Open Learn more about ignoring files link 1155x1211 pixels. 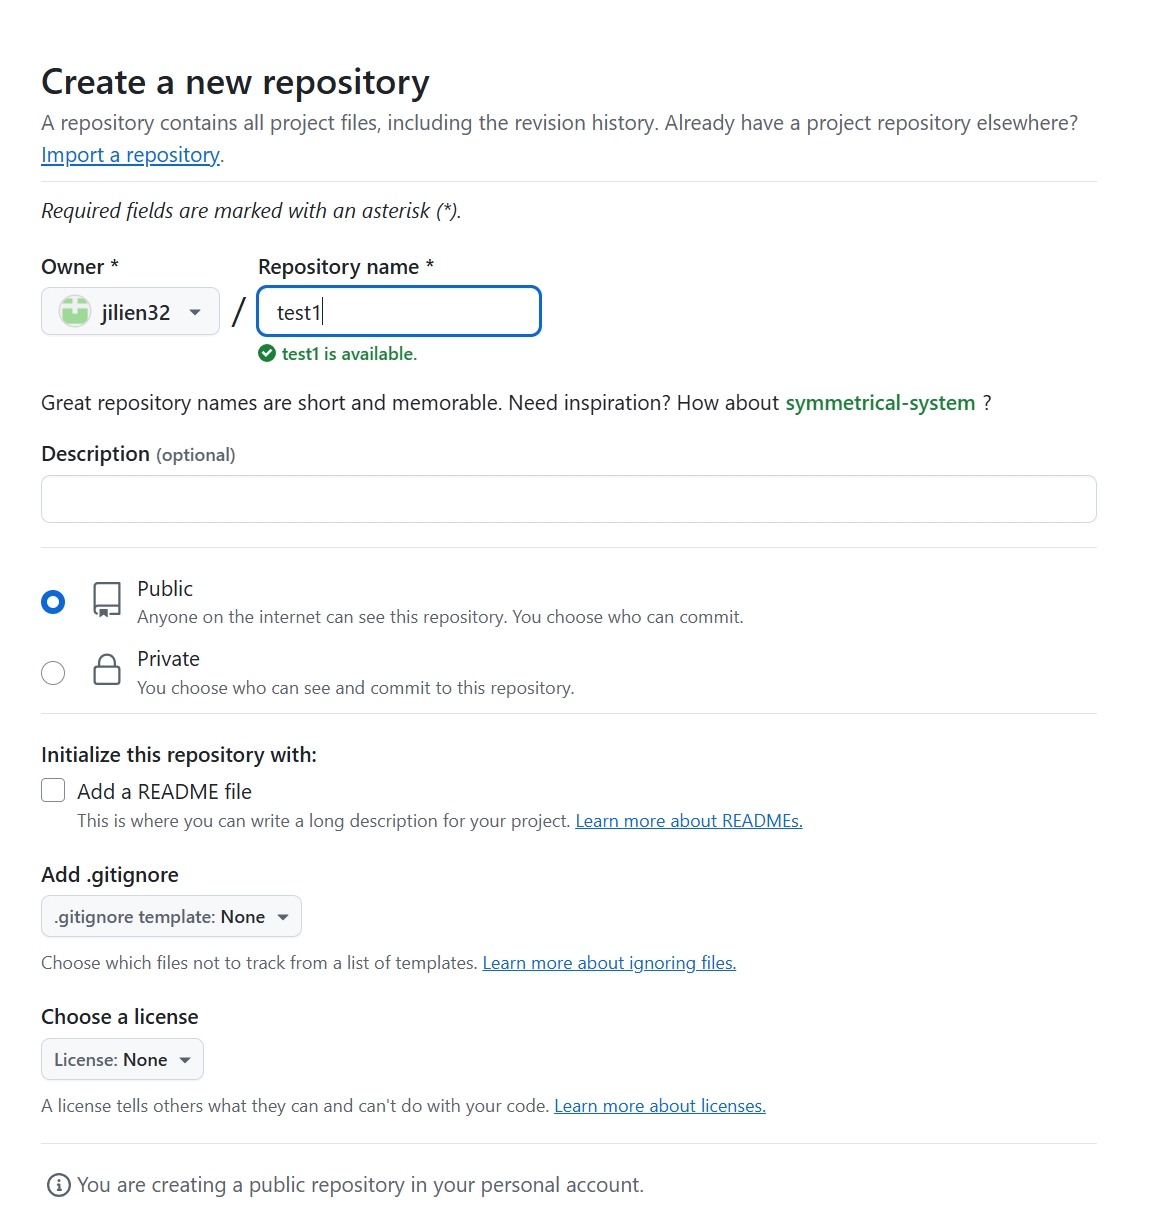pos(609,963)
